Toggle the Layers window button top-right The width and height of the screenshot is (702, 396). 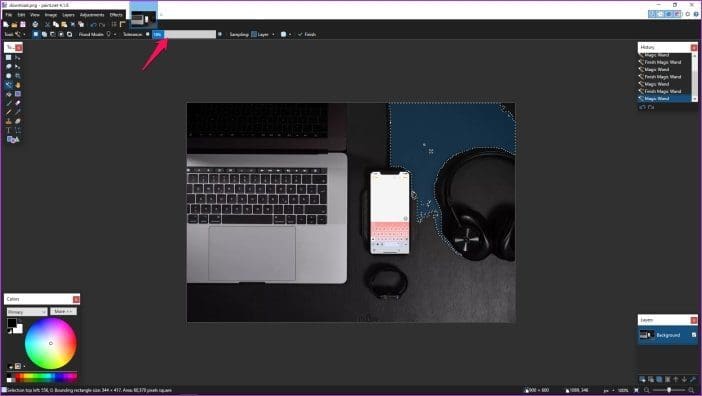[x=669, y=14]
